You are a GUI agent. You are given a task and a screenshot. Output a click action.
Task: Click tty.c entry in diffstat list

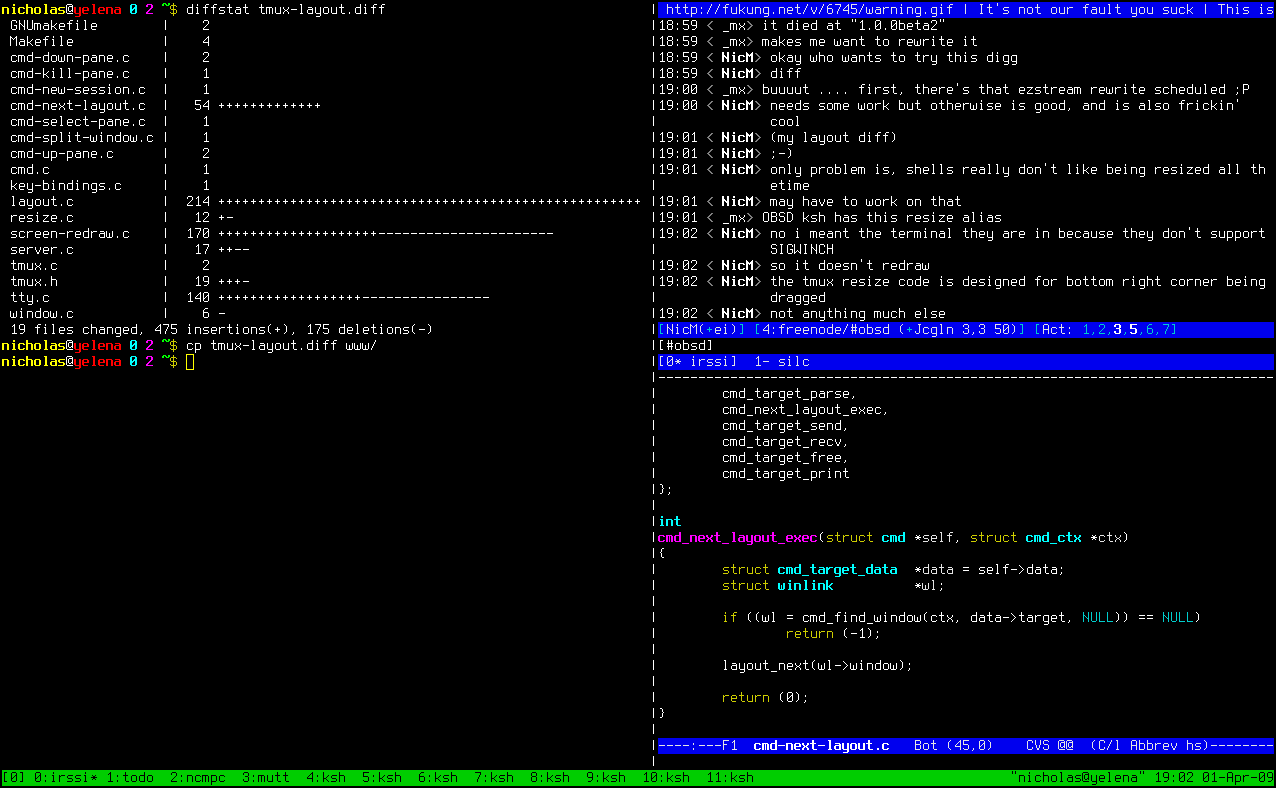coord(30,297)
